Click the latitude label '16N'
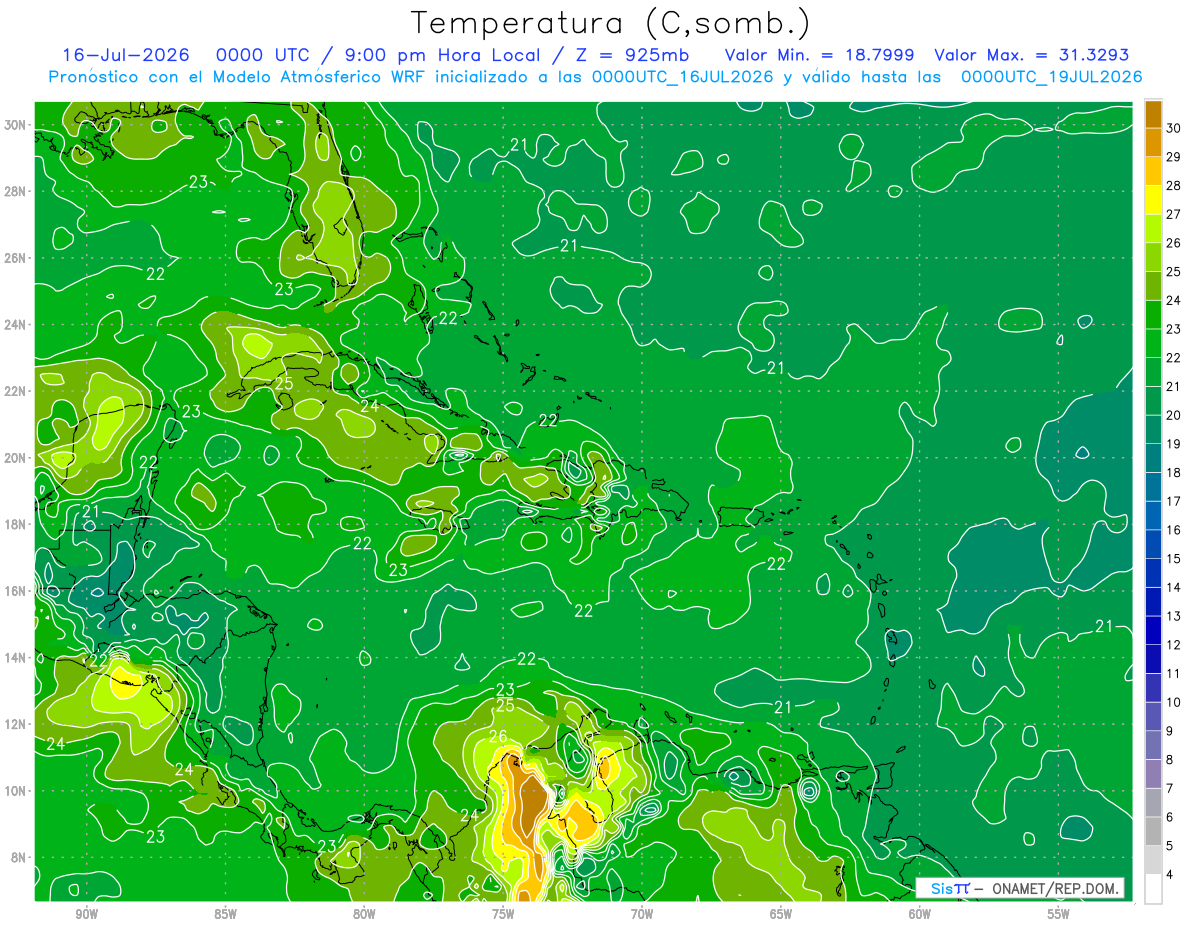 pos(16,591)
